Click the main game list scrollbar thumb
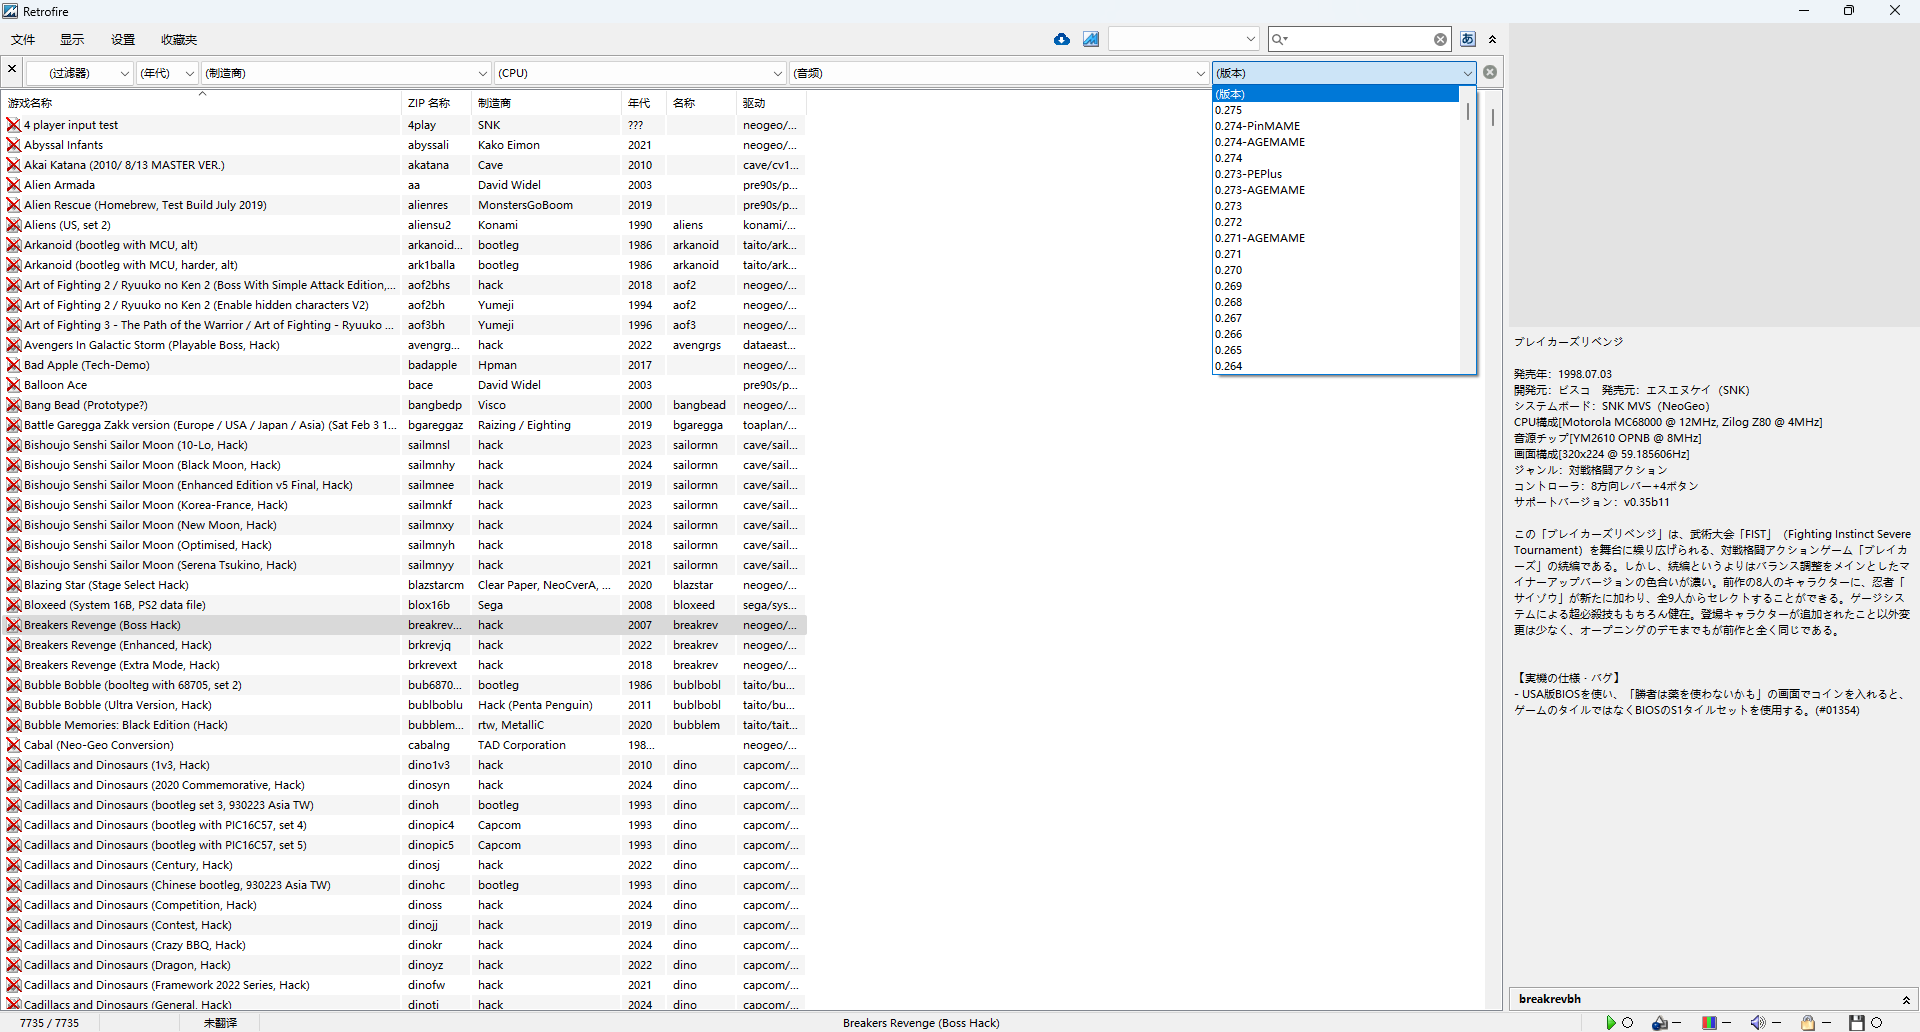Screen dimensions: 1920x1032 (x=1493, y=117)
